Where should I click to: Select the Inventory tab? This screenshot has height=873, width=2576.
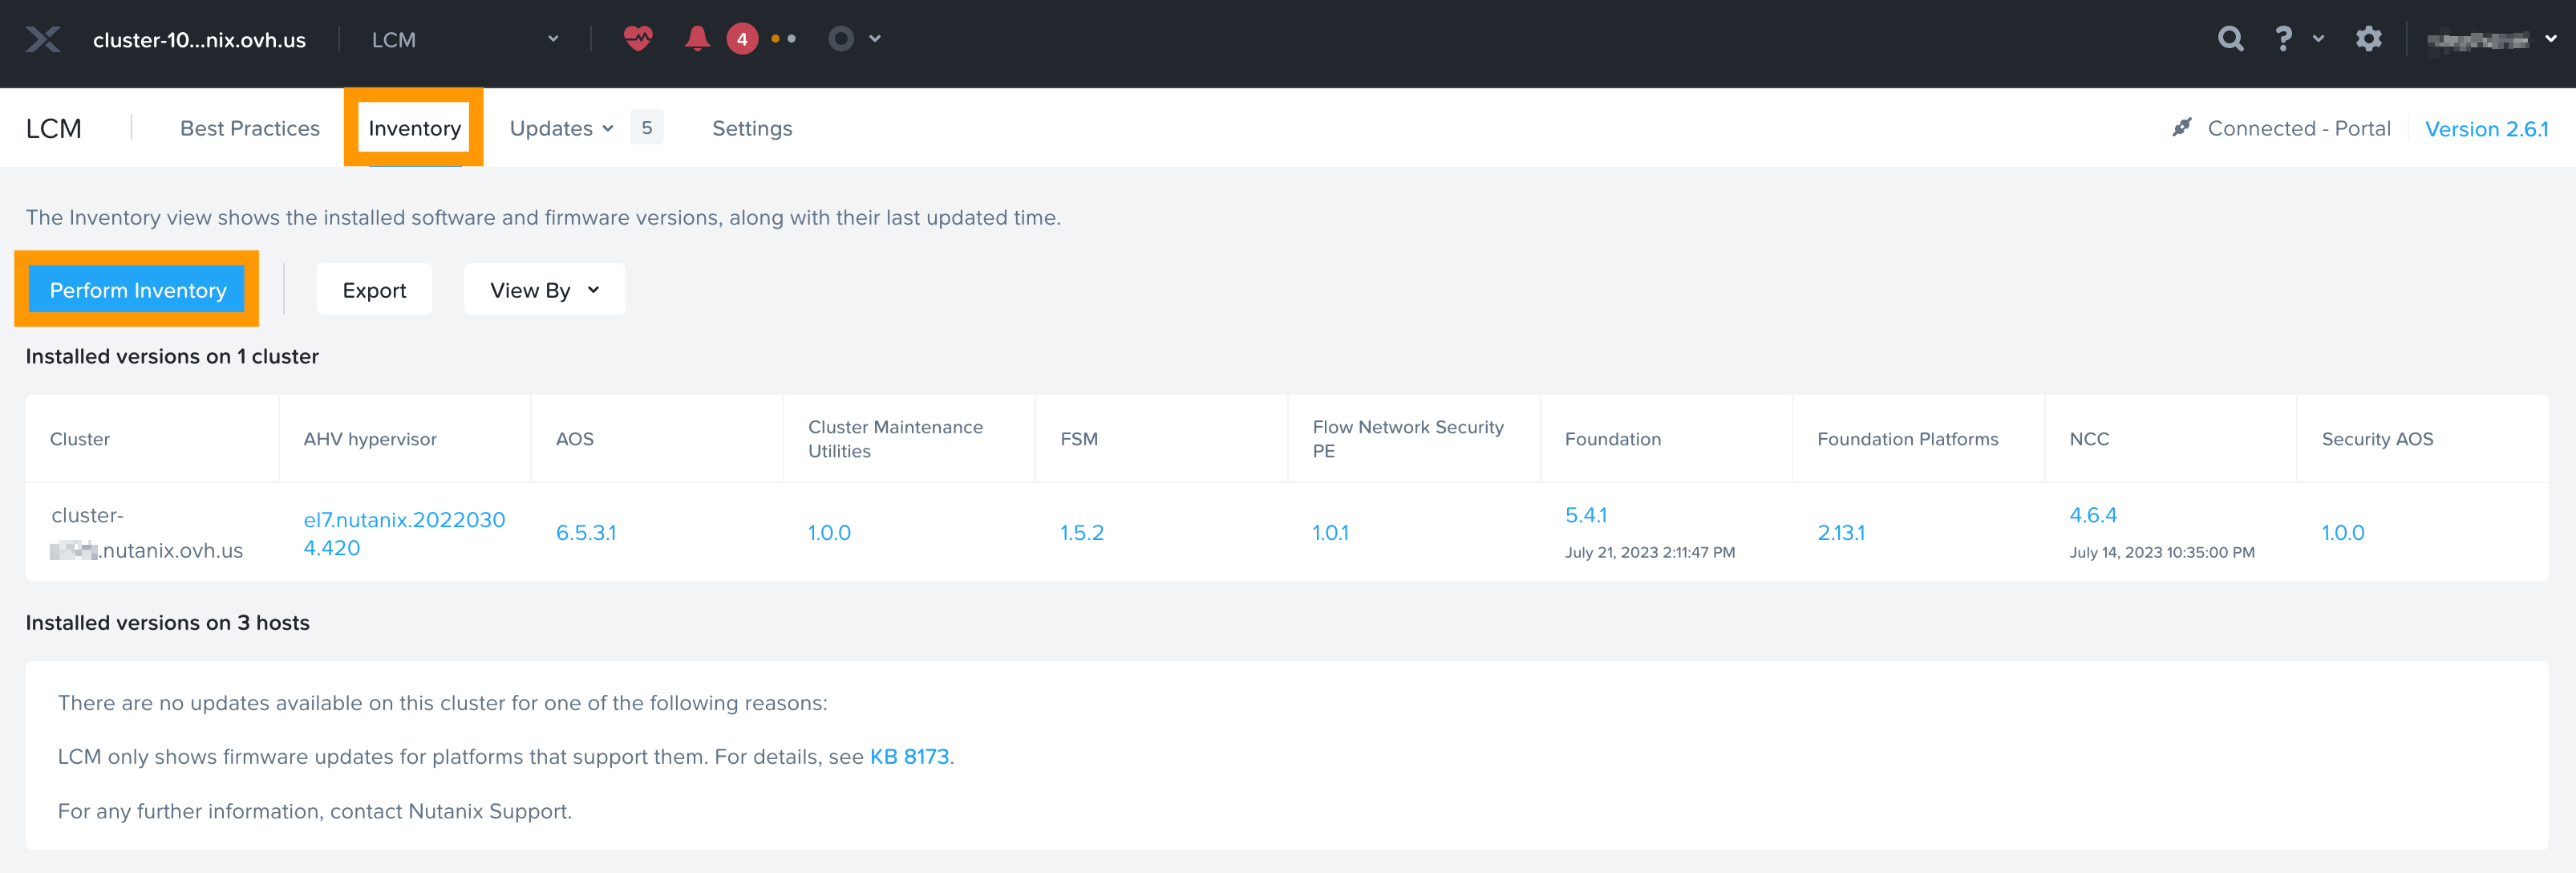click(414, 128)
